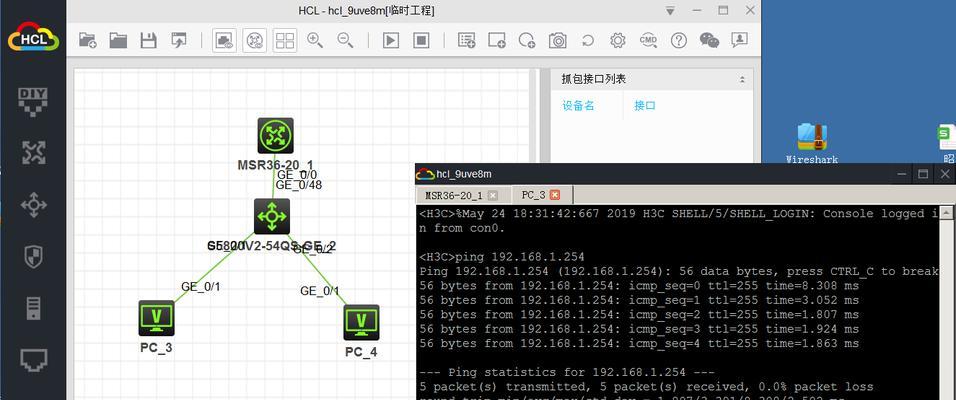Viewport: 956px width, 400px height.
Task: Click the 接口 column header
Action: (x=644, y=105)
